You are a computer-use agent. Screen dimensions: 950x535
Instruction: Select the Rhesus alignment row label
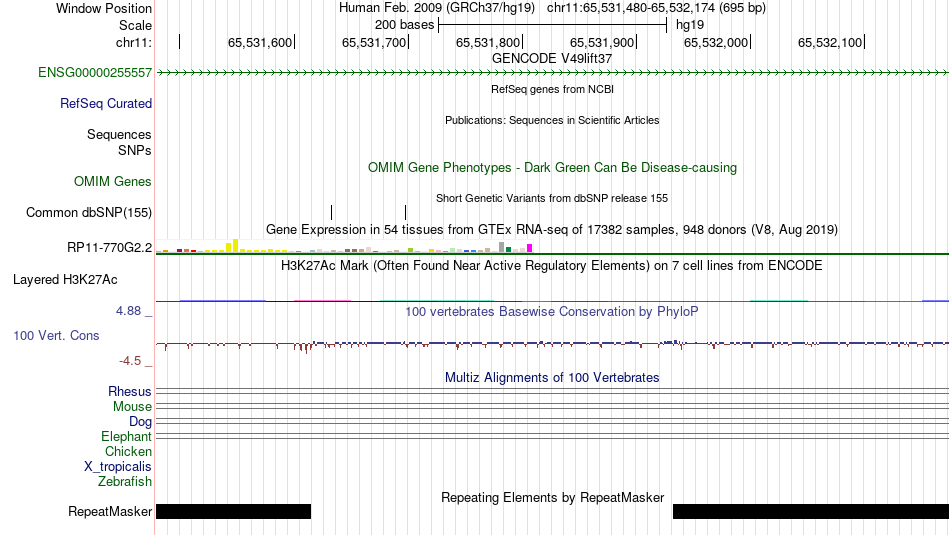pos(130,392)
